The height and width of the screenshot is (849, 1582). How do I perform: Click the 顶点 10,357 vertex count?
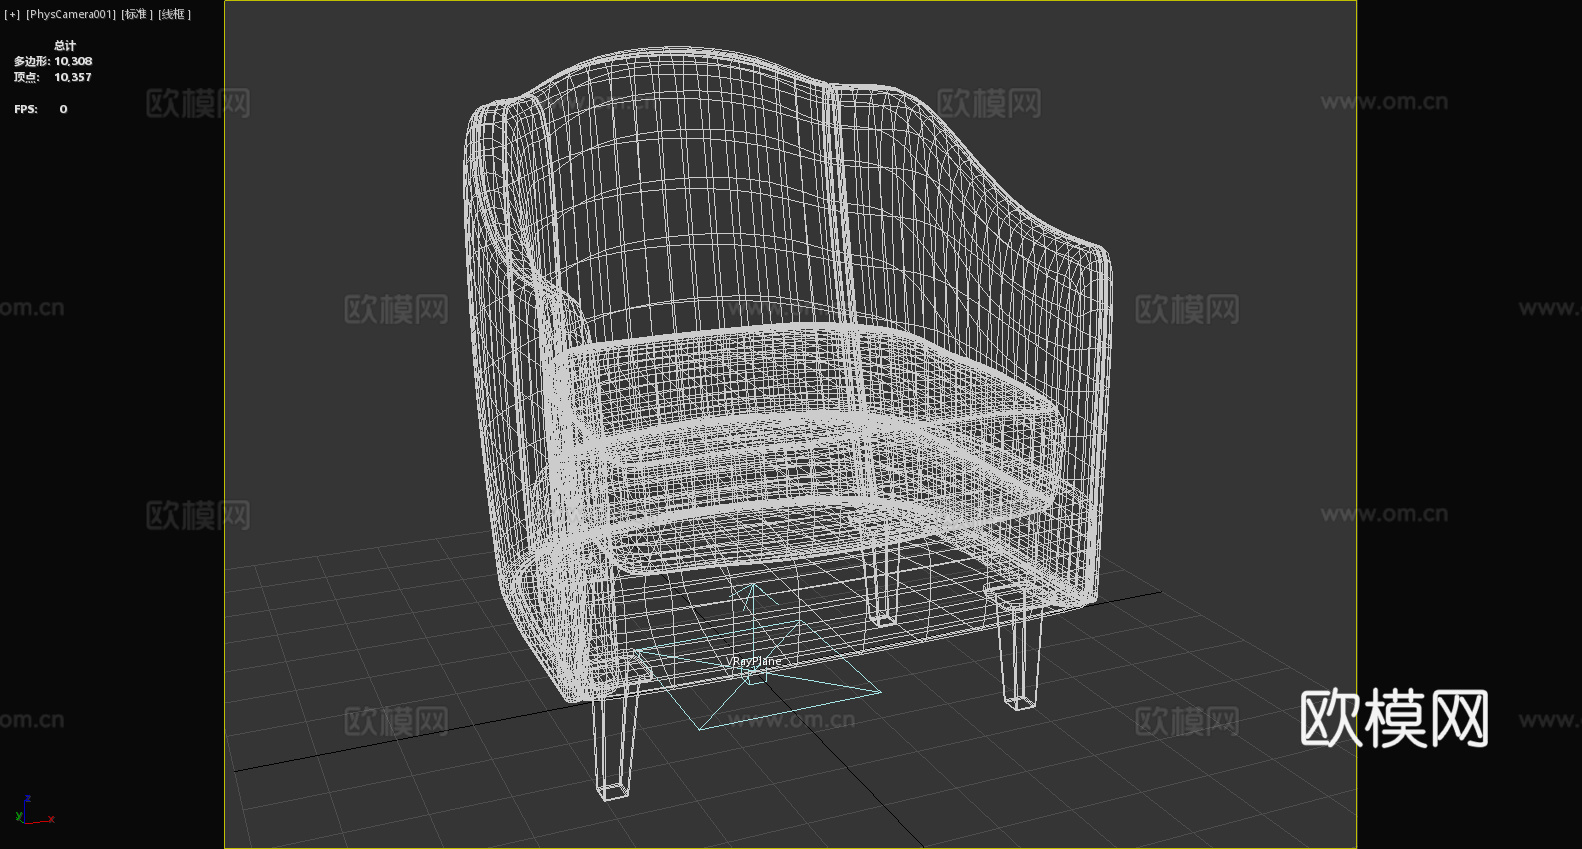pos(53,77)
